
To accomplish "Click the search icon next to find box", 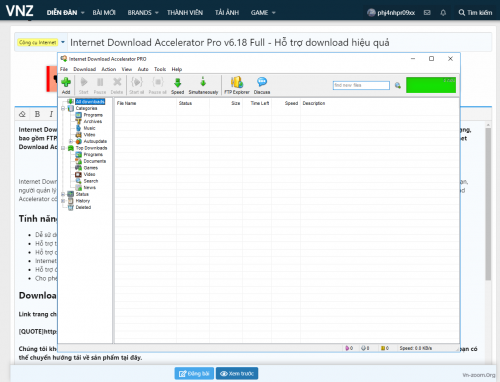I will click(x=398, y=85).
